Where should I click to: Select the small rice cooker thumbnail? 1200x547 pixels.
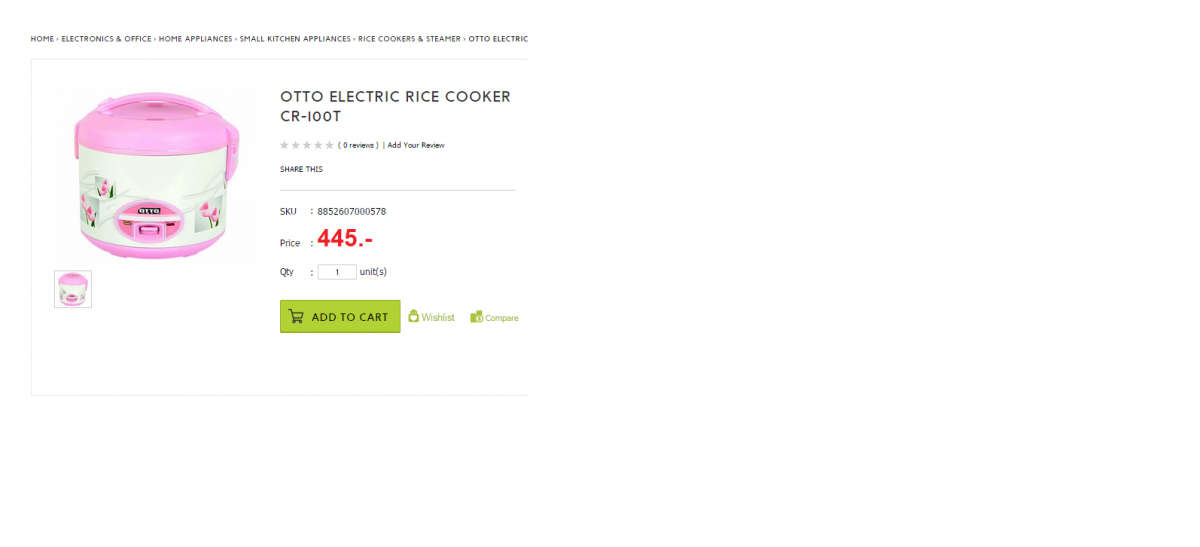tap(73, 289)
